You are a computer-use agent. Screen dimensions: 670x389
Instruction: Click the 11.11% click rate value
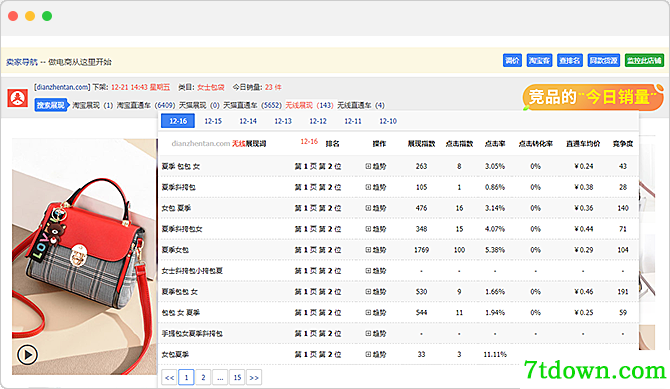click(x=495, y=354)
